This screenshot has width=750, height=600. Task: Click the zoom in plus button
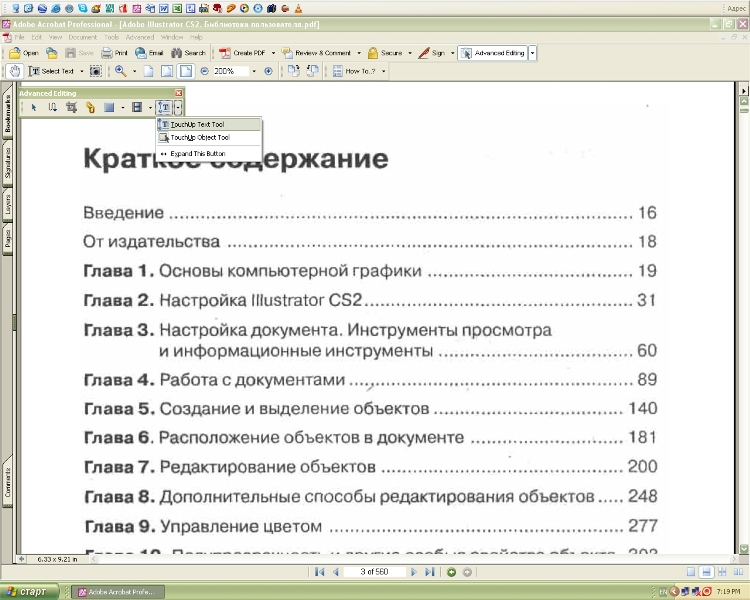[x=268, y=71]
